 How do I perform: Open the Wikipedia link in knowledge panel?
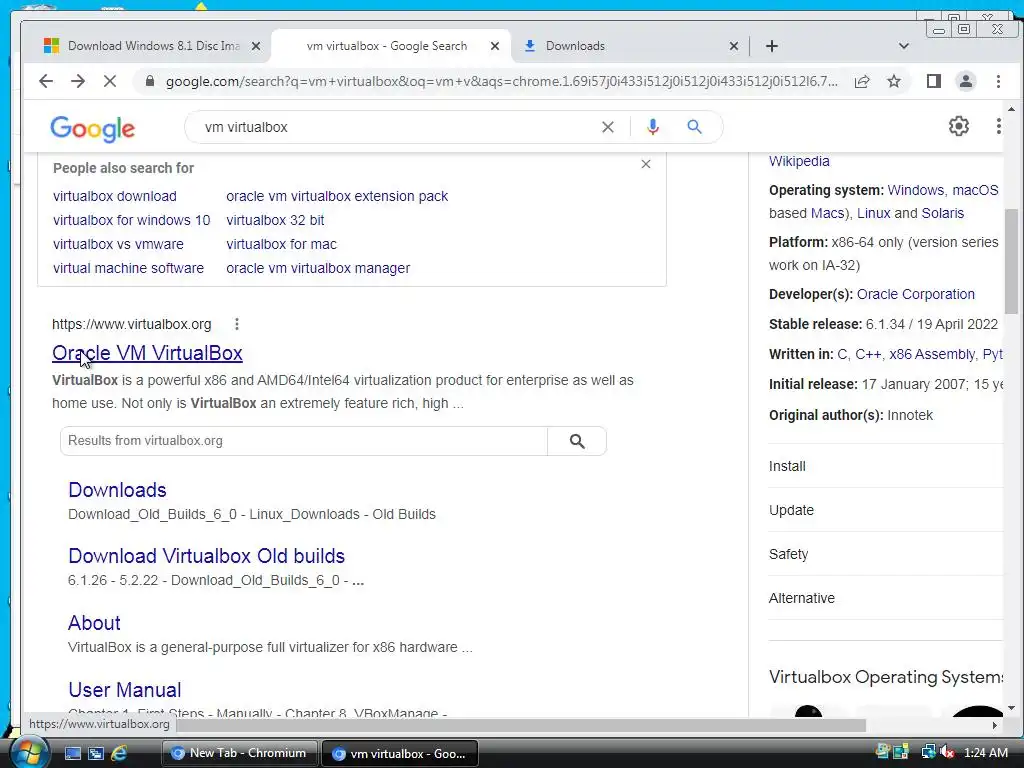pyautogui.click(x=799, y=161)
